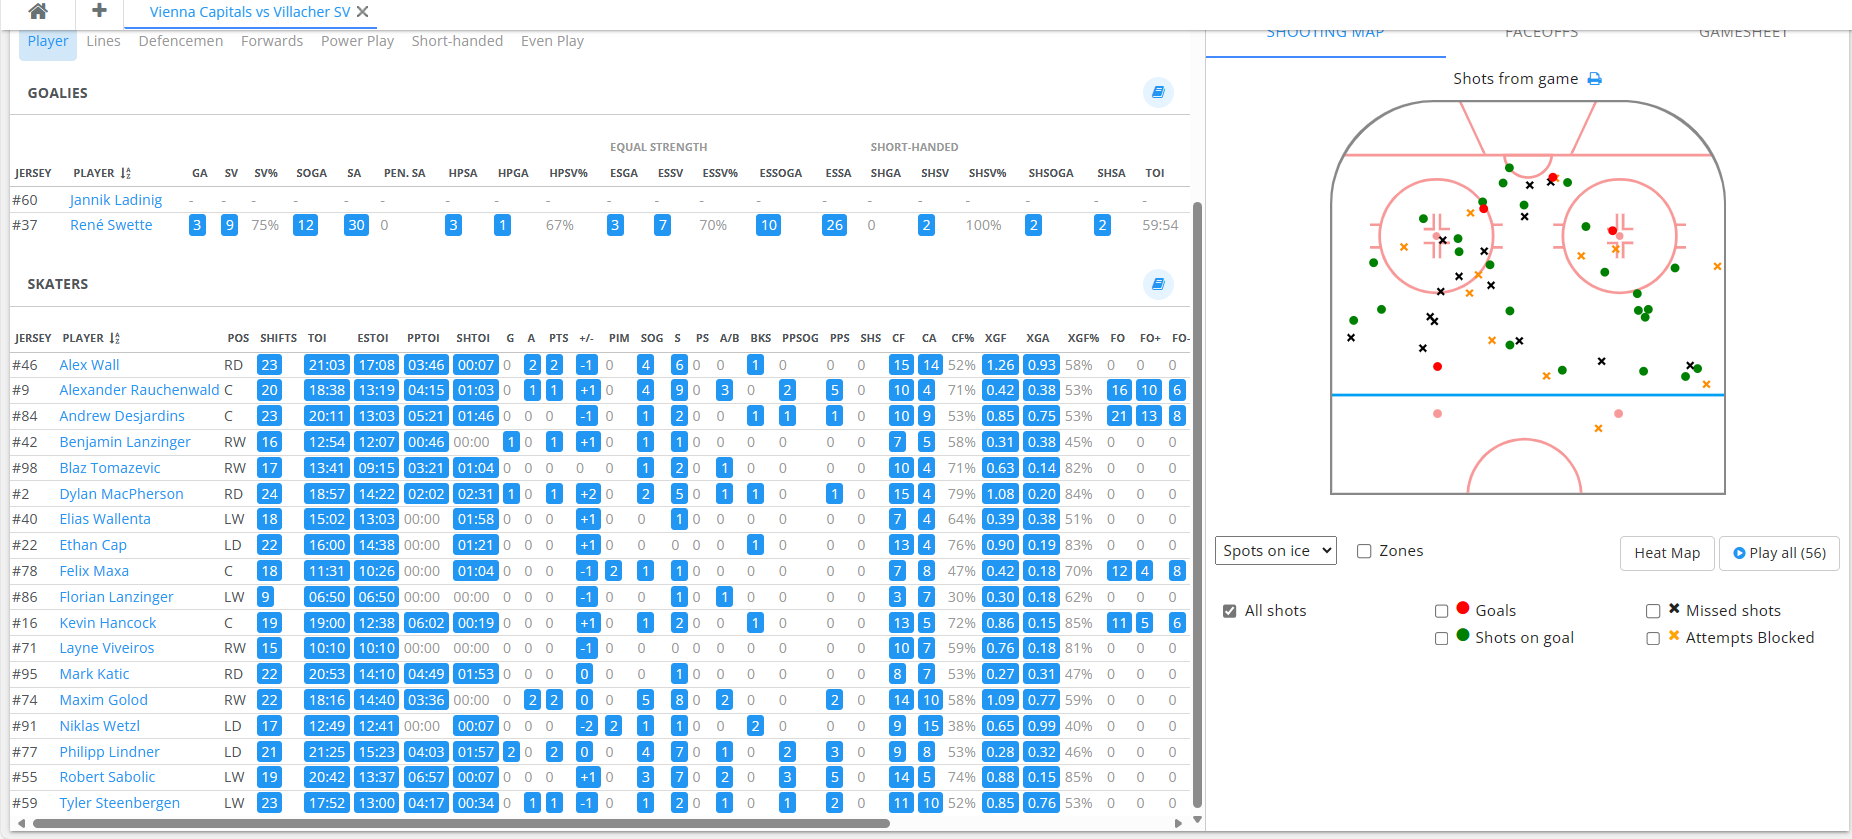Close the Vienna Capitals vs Villacher SV tab
This screenshot has height=839, width=1852.
[363, 12]
